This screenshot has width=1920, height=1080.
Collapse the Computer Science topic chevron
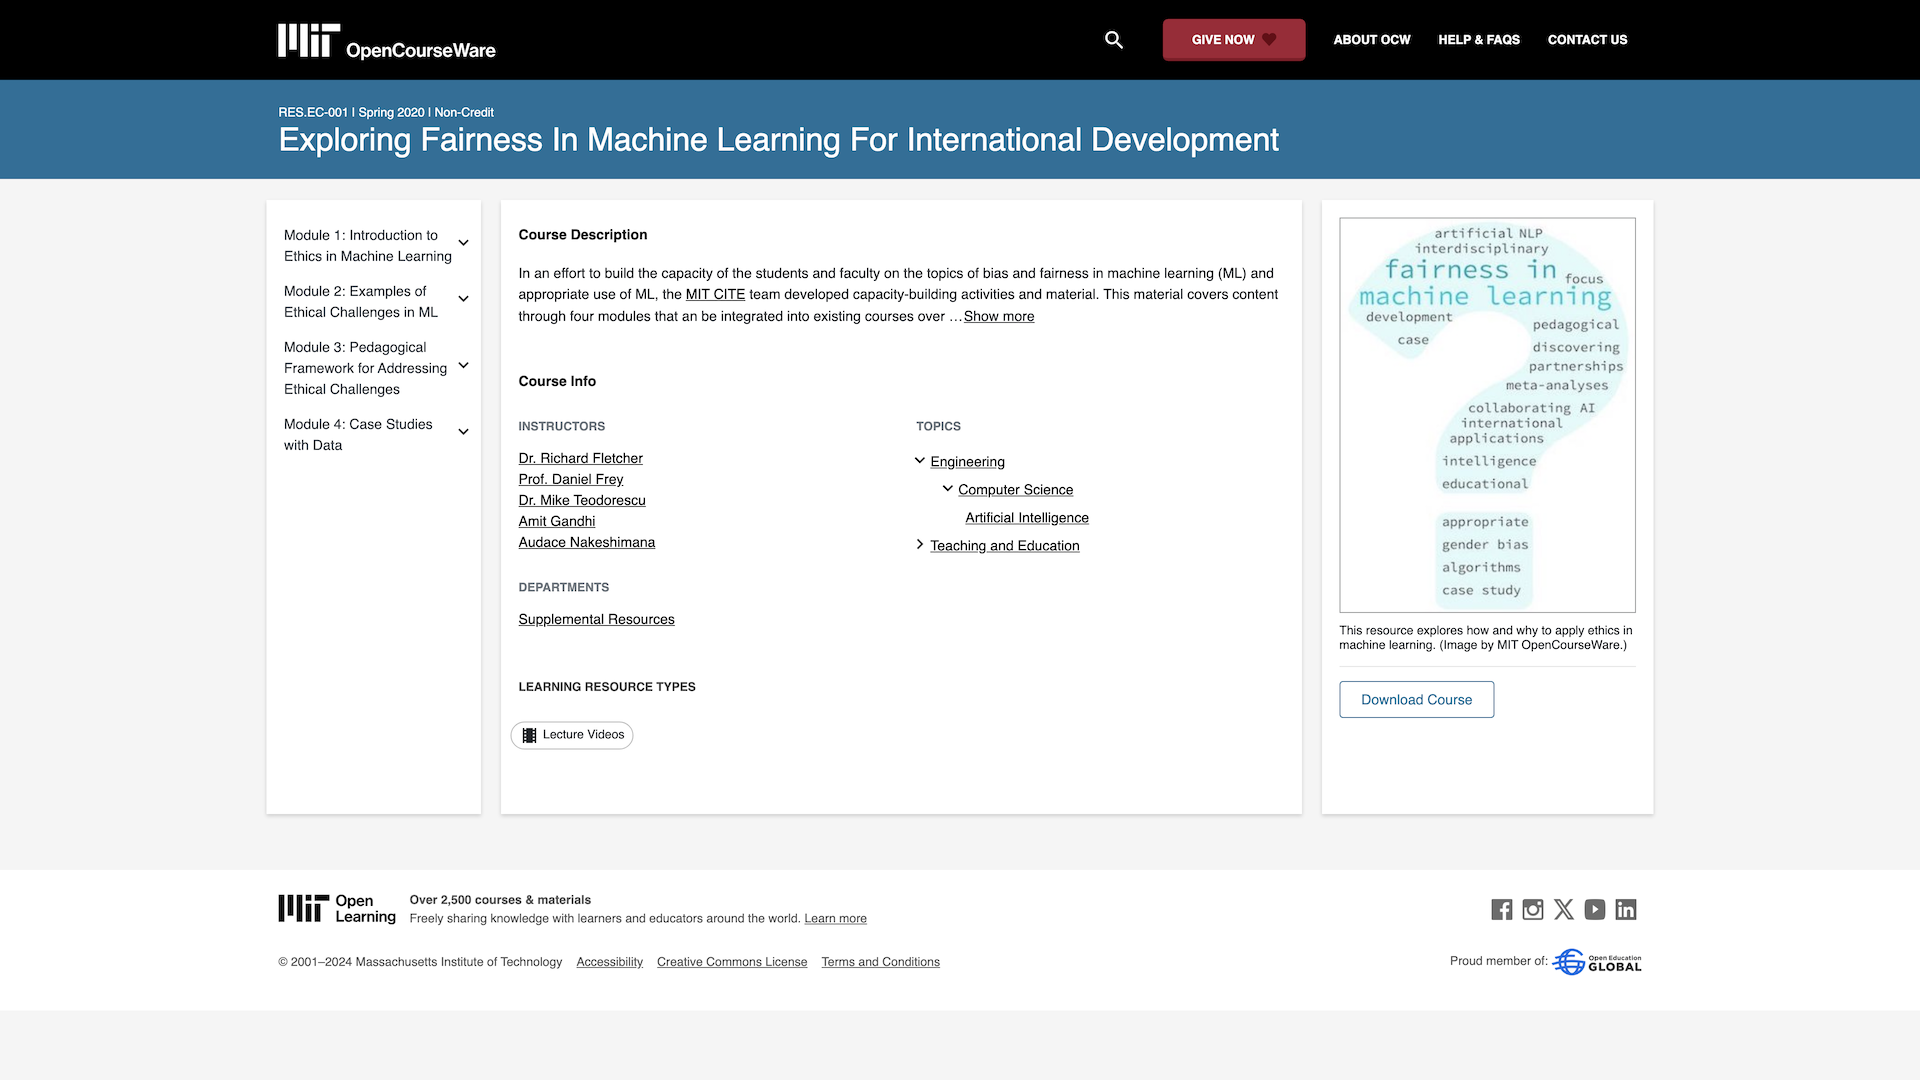(x=948, y=489)
